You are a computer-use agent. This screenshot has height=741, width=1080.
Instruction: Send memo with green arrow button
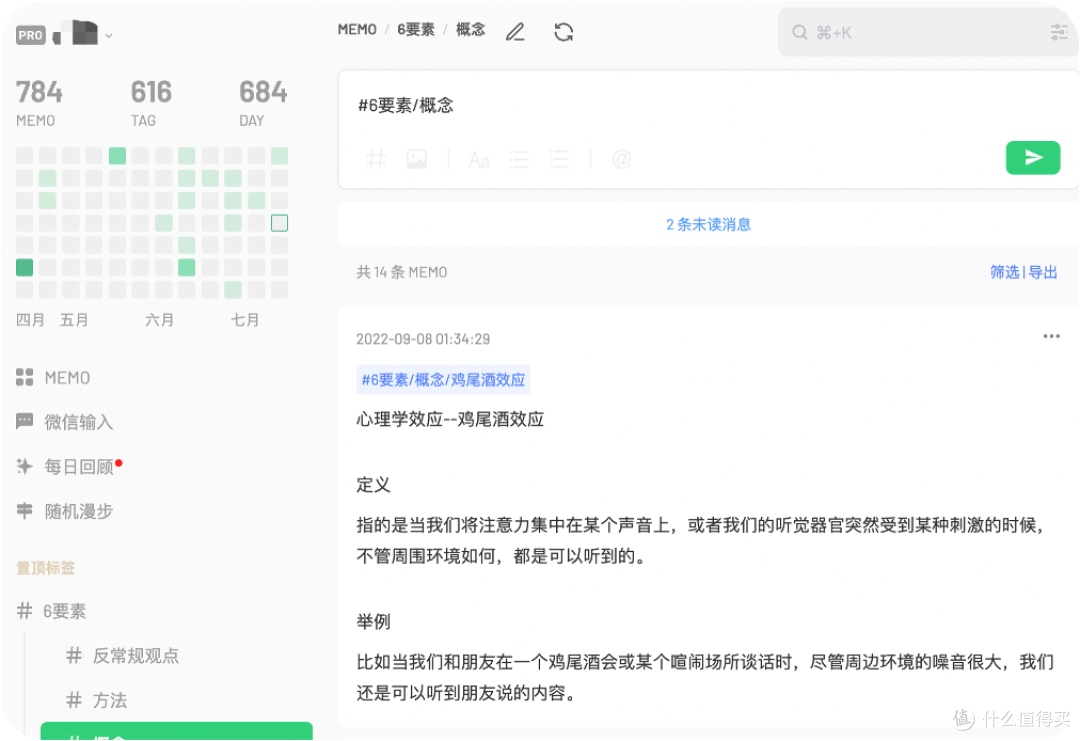pos(1032,158)
